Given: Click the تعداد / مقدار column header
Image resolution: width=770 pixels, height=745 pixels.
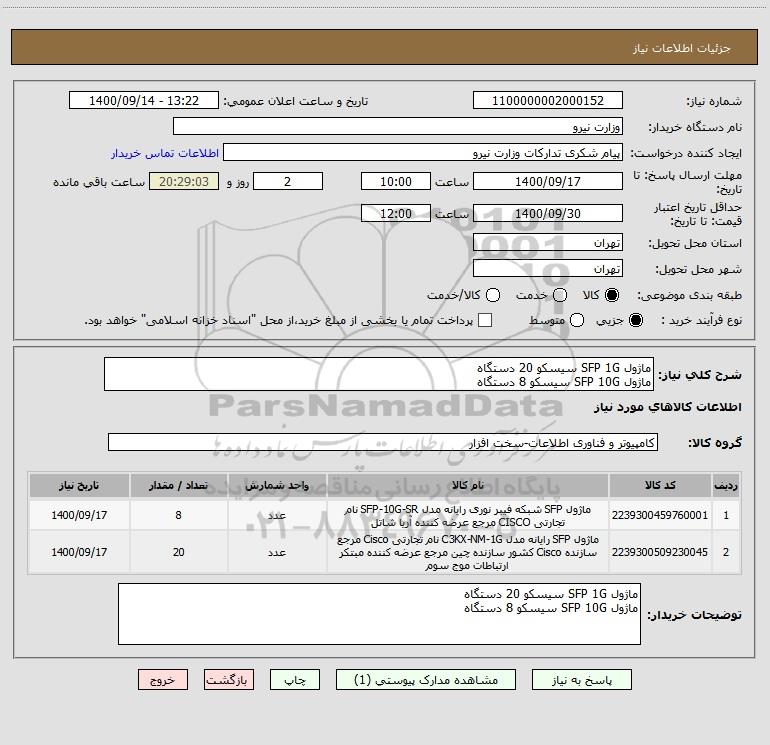Looking at the screenshot, I should tap(178, 485).
